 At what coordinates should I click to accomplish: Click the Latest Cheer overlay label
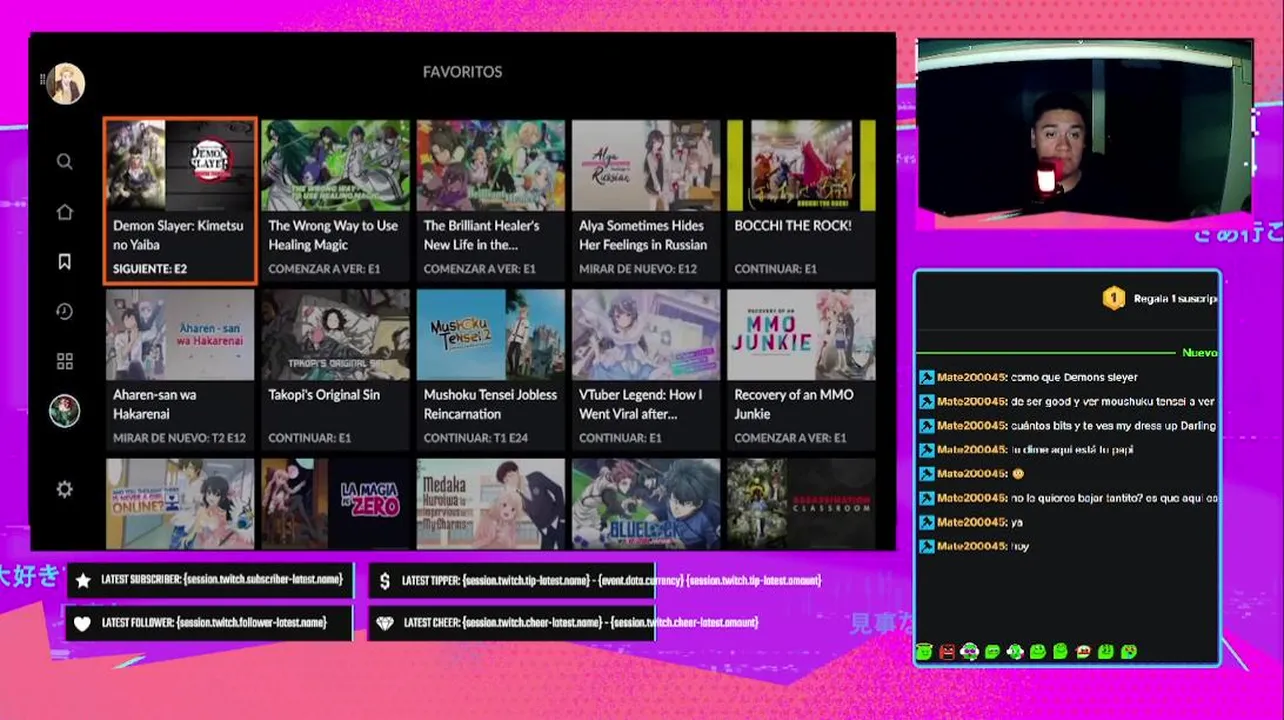[580, 623]
